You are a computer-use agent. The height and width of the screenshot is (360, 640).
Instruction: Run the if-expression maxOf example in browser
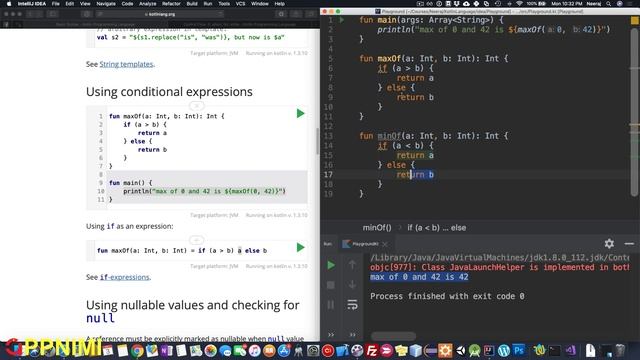coord(300,247)
